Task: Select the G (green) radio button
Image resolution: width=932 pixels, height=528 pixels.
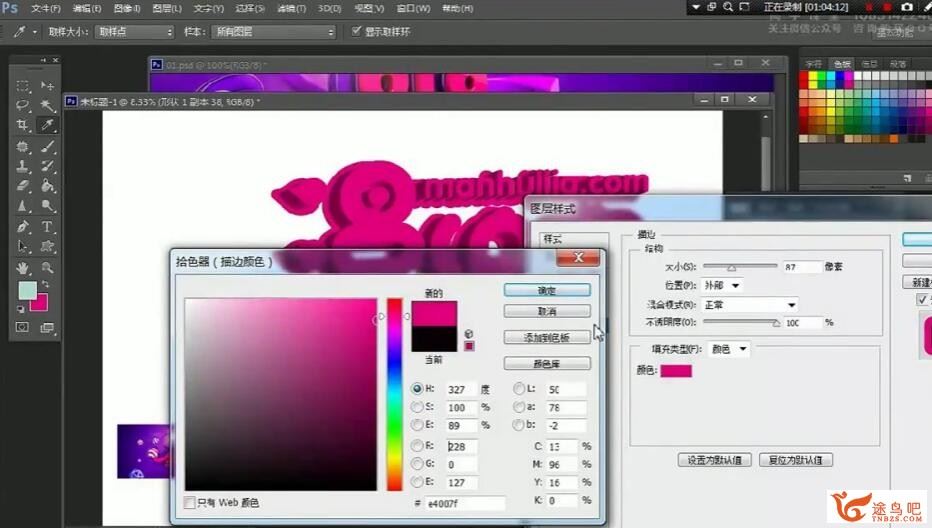Action: point(417,463)
